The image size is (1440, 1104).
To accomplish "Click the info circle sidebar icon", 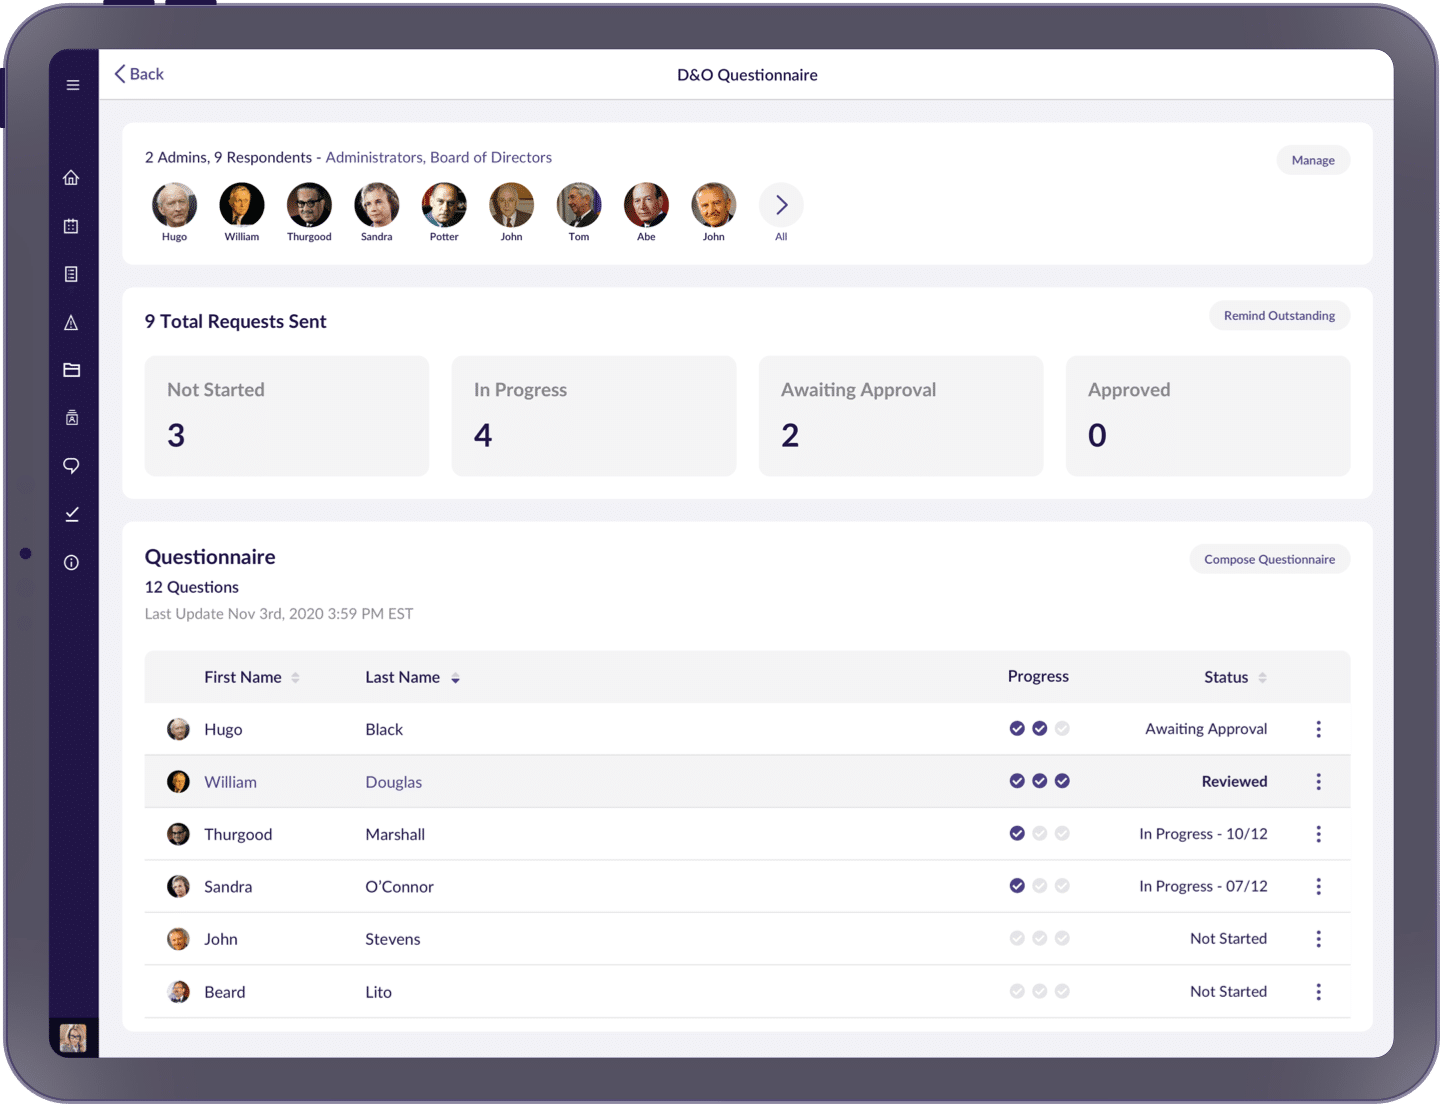I will 71,562.
